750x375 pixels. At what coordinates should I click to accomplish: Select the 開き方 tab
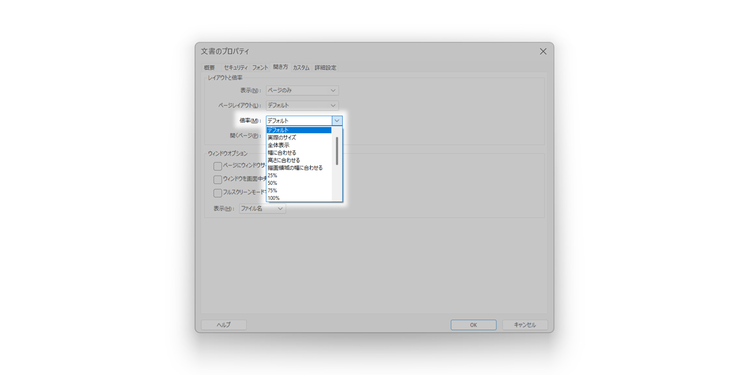281,67
